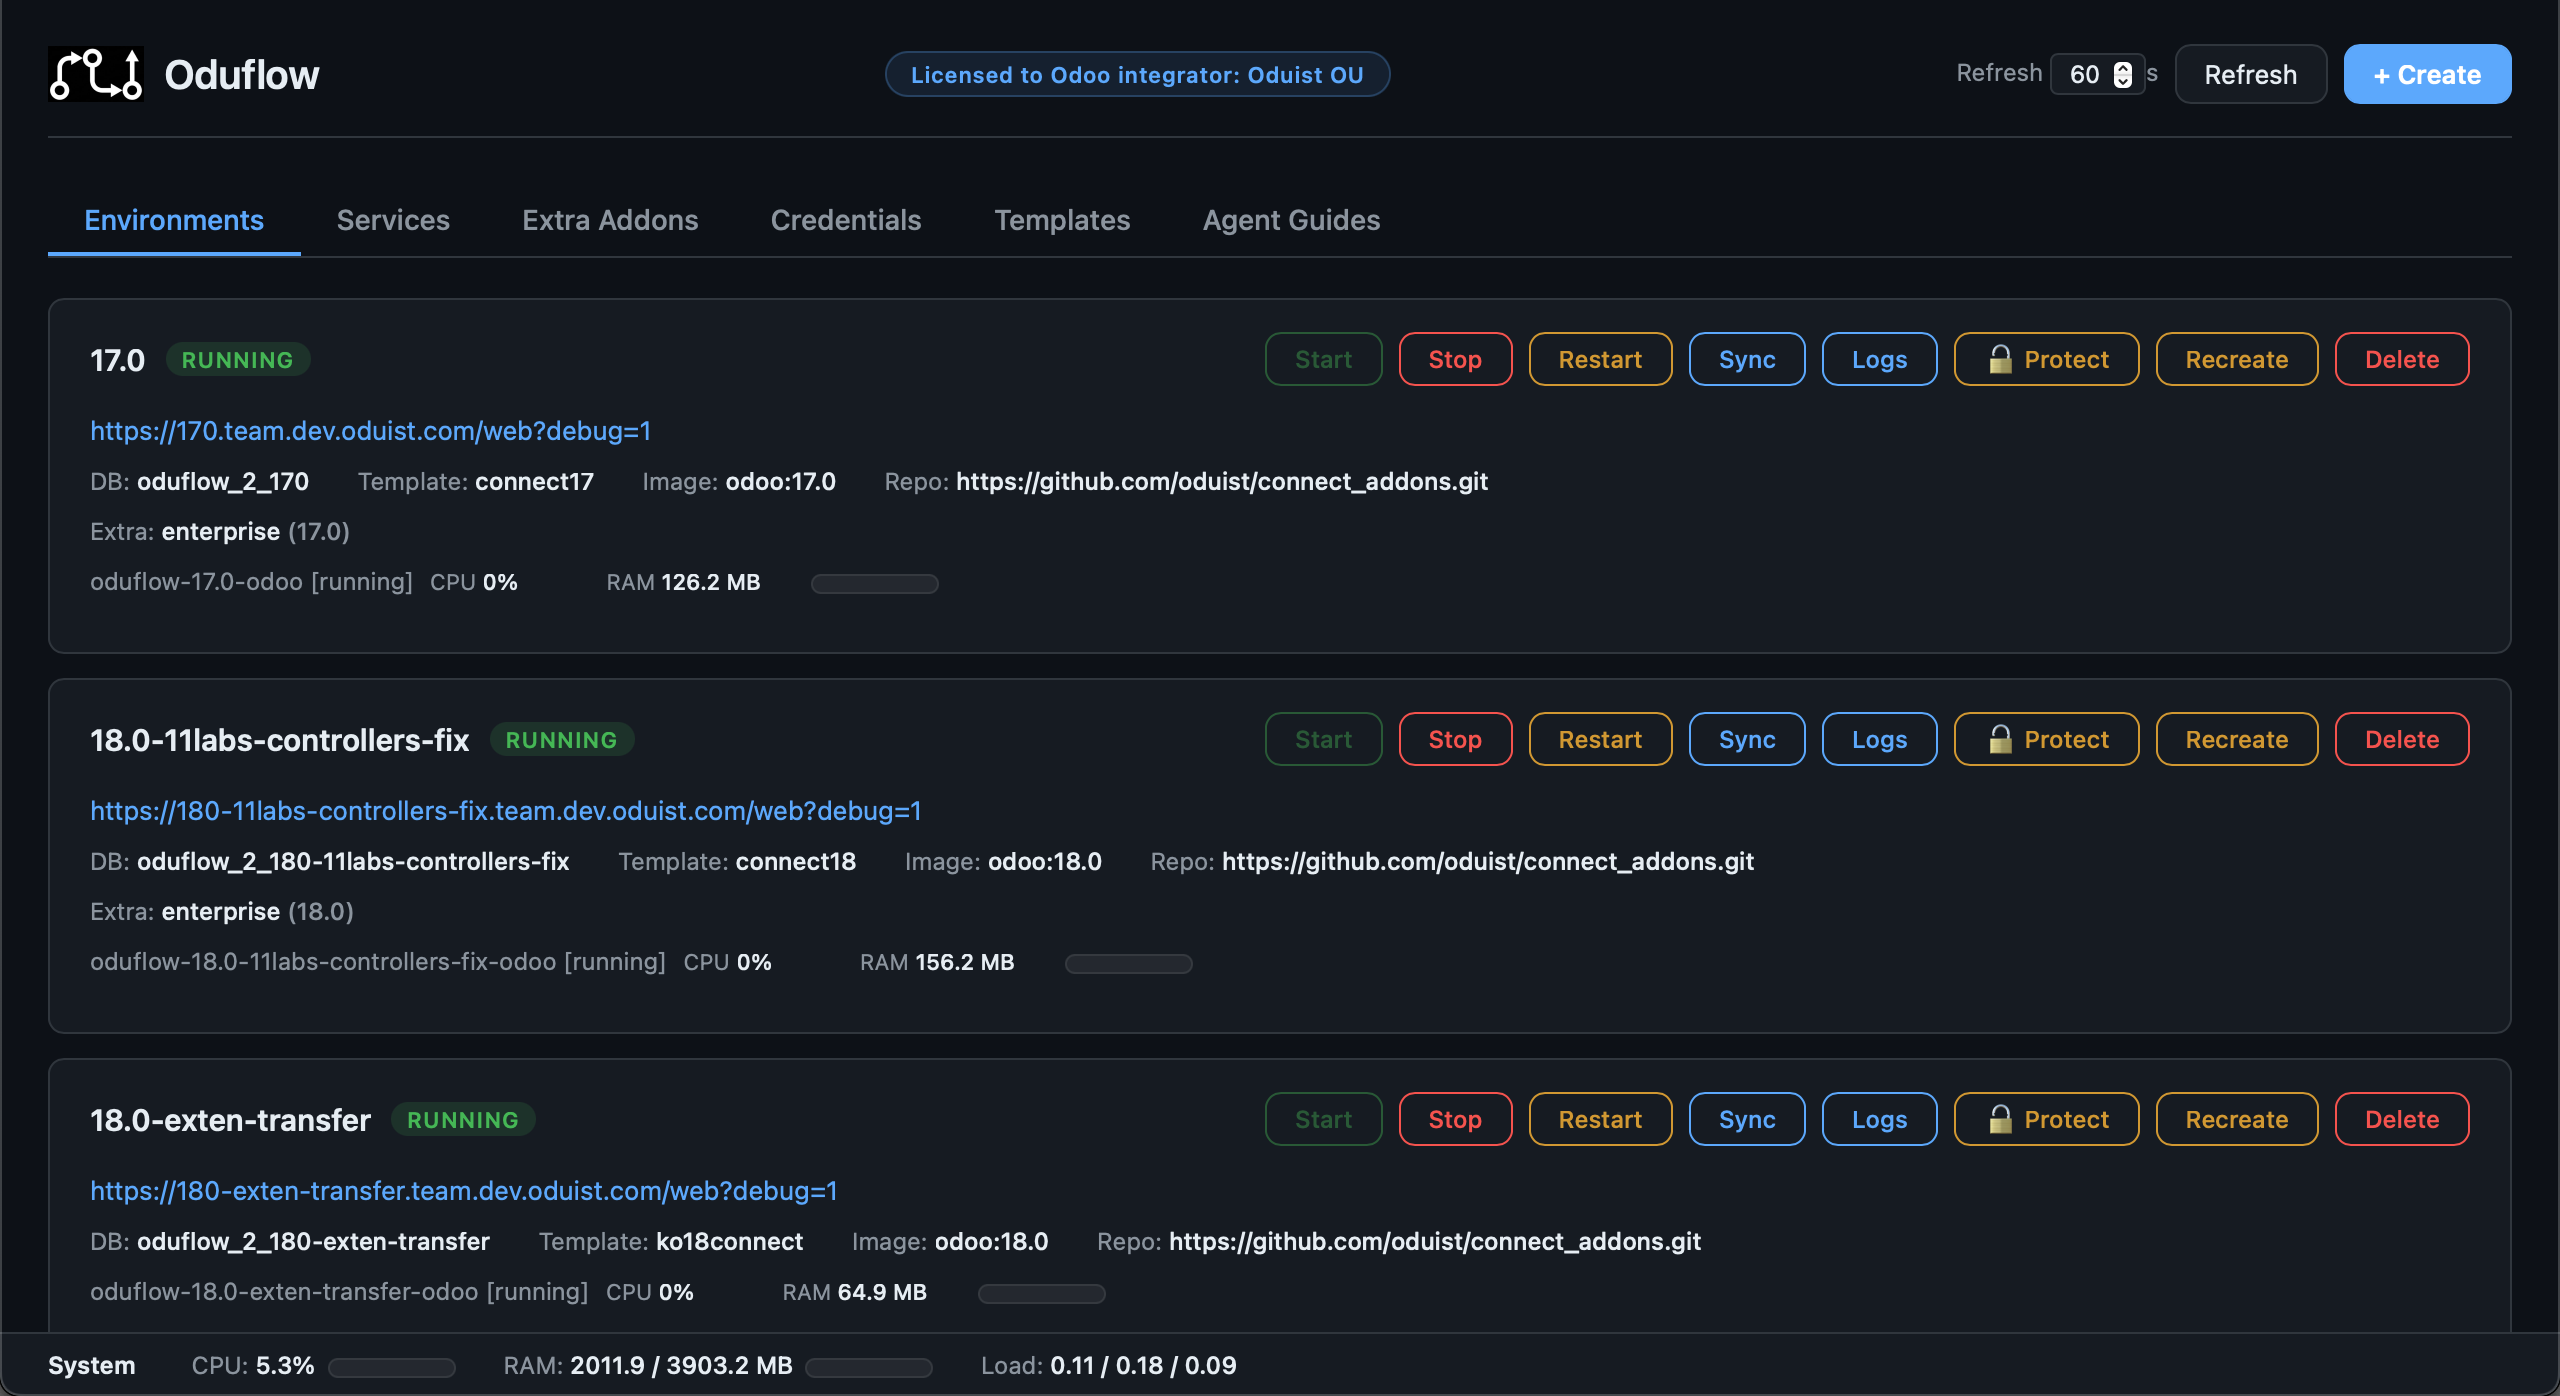The height and width of the screenshot is (1396, 2560).
Task: Open Logs for 18.0-exten-transfer
Action: click(1879, 1119)
